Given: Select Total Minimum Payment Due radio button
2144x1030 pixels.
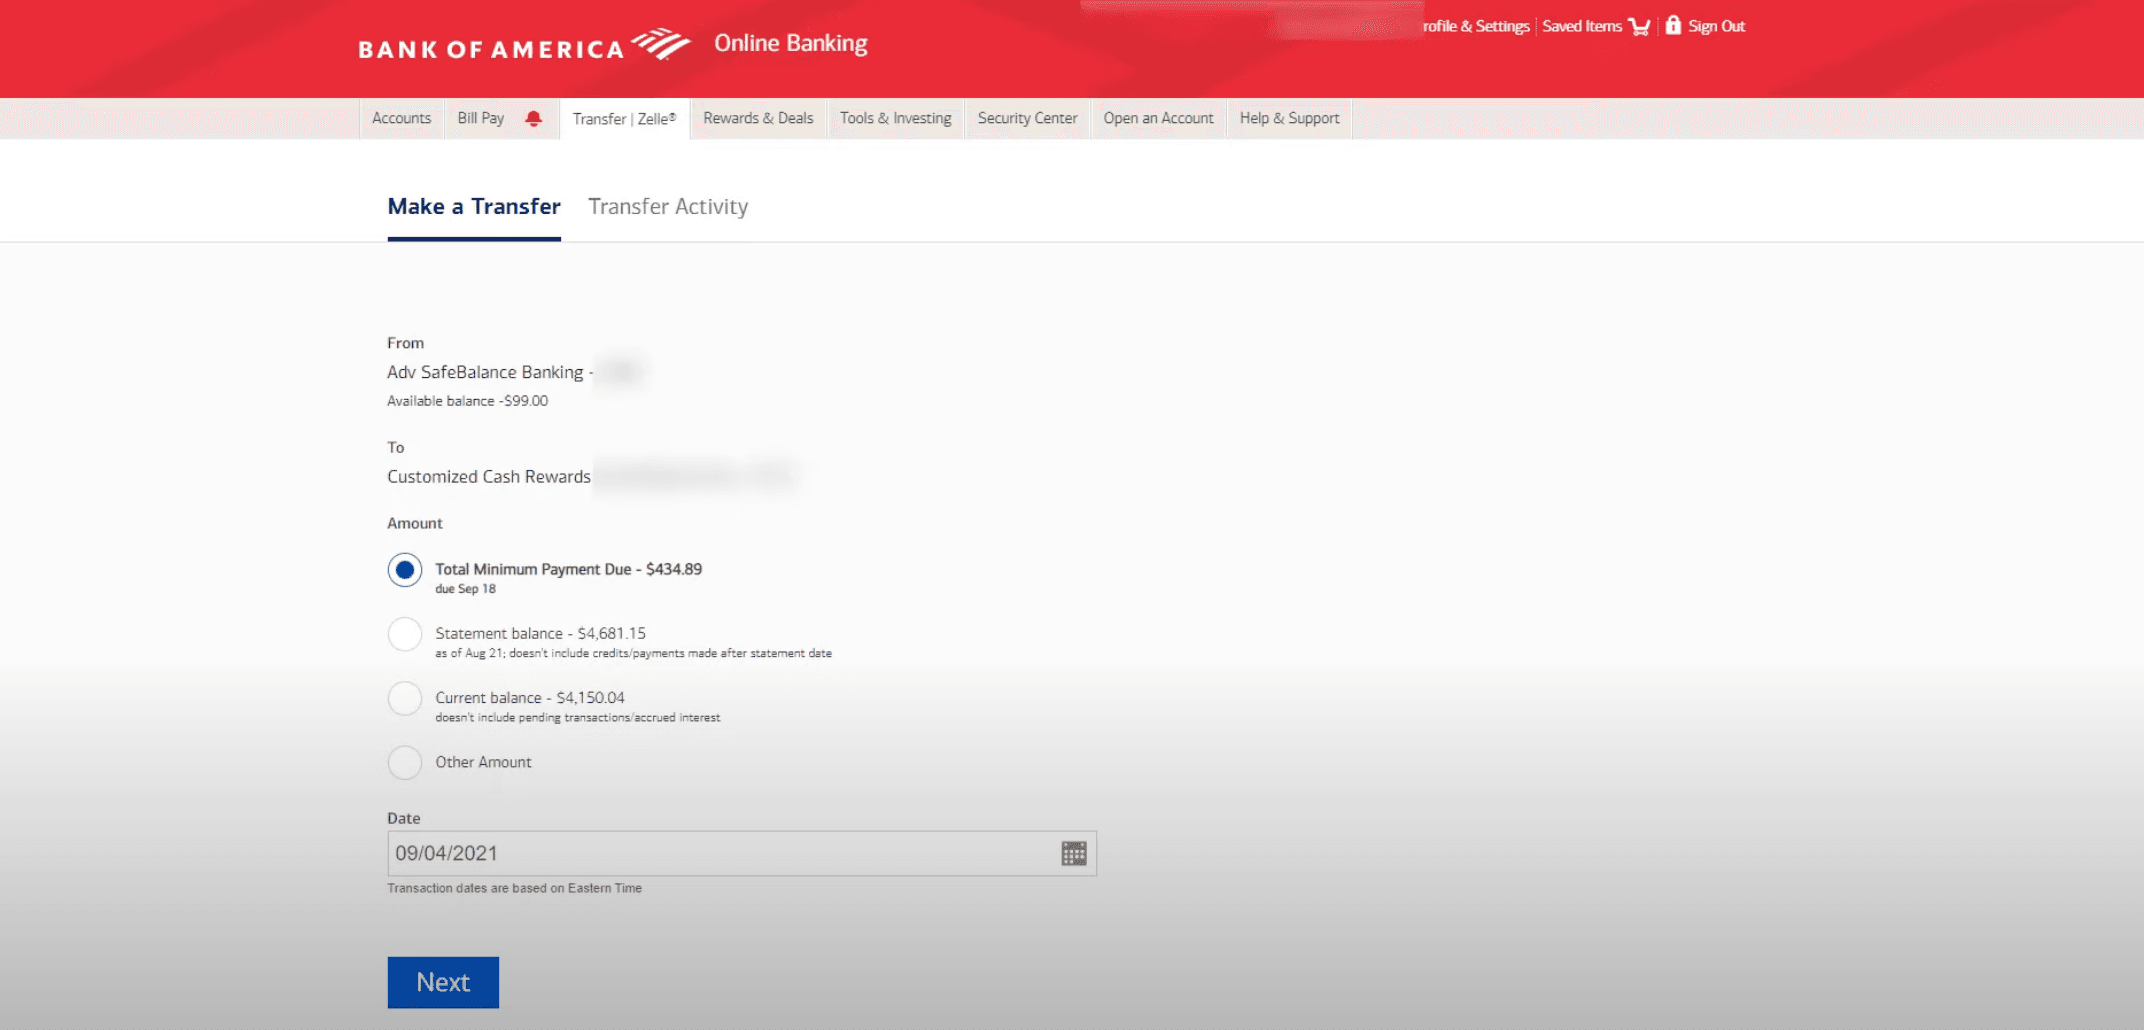Looking at the screenshot, I should click(405, 570).
